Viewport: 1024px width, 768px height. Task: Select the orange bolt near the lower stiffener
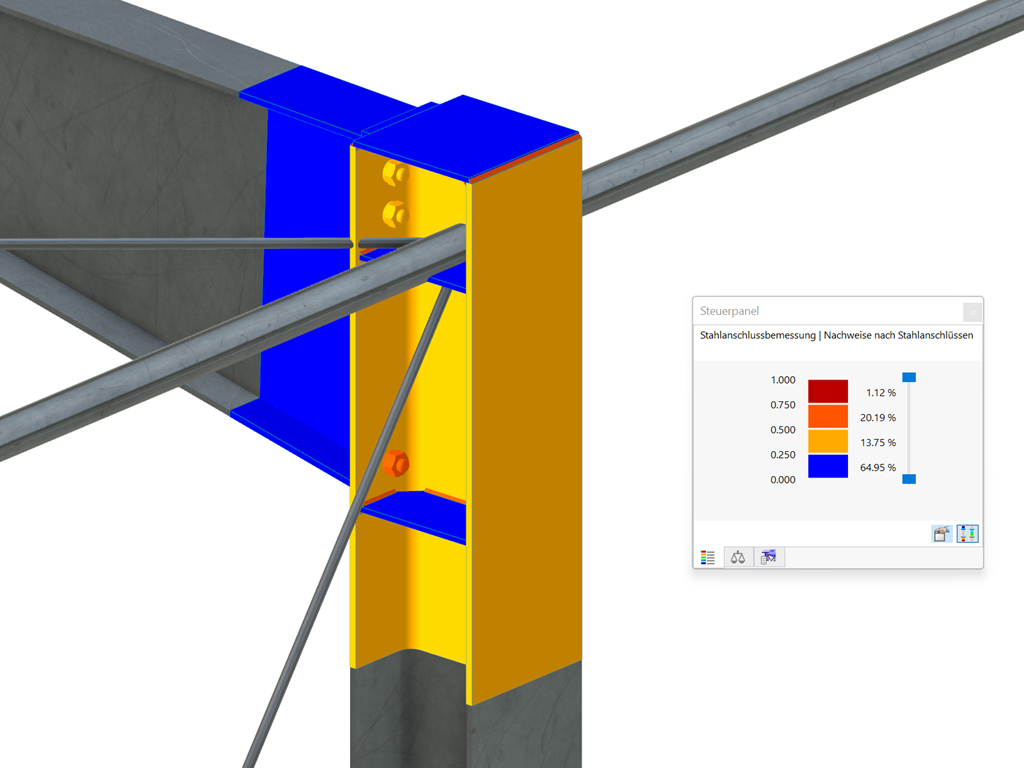pyautogui.click(x=395, y=463)
